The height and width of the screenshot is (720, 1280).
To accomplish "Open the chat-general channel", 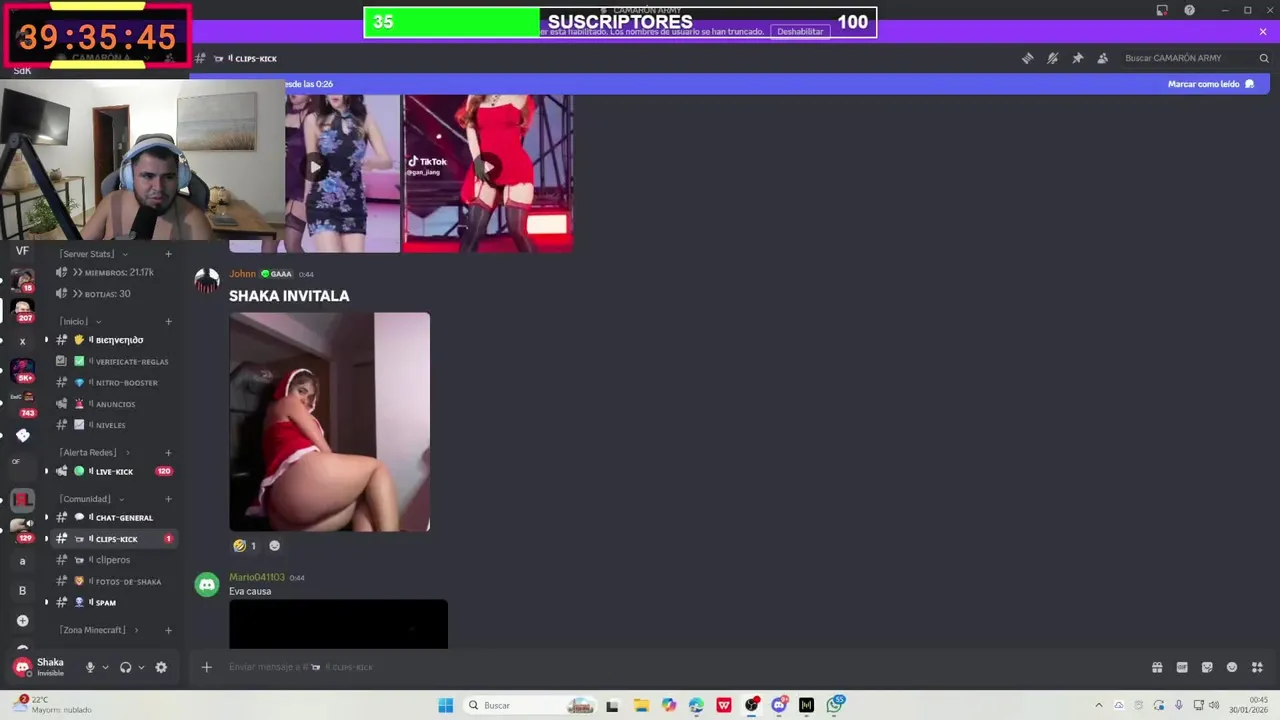I will [x=114, y=518].
